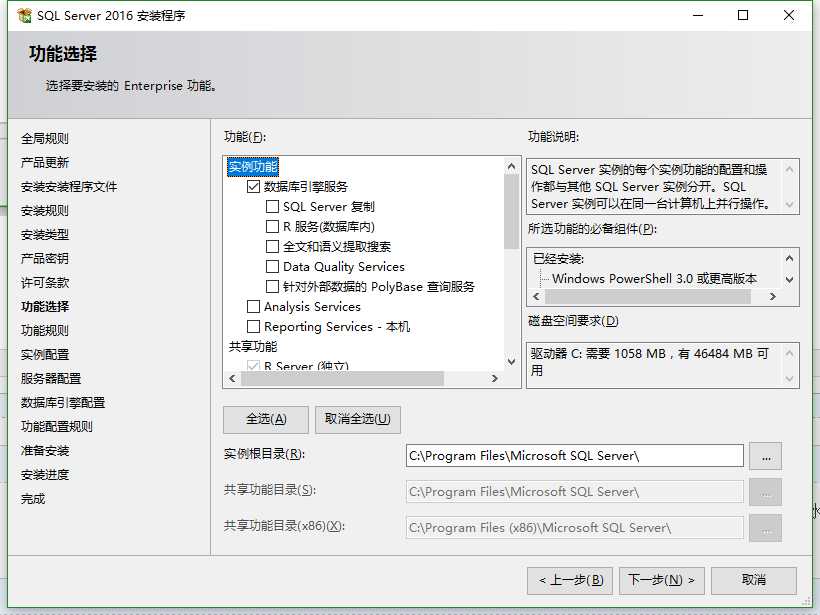
Task: Click disk space box scroll down arrow
Action: (790, 378)
